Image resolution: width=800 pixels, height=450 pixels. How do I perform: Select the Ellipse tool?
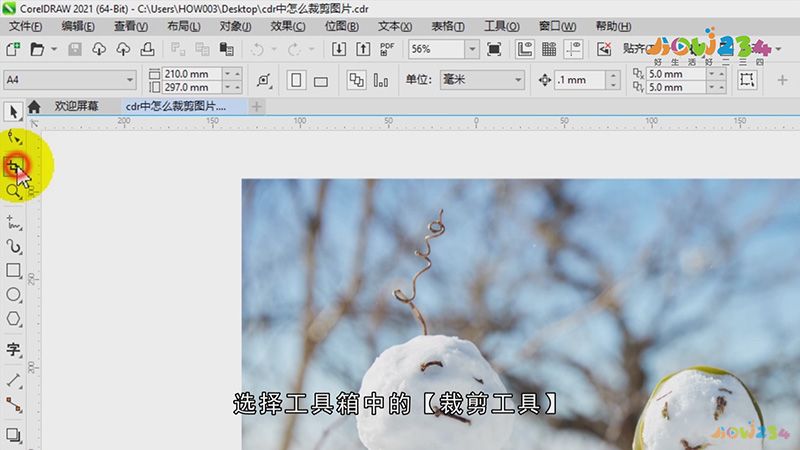[x=13, y=294]
